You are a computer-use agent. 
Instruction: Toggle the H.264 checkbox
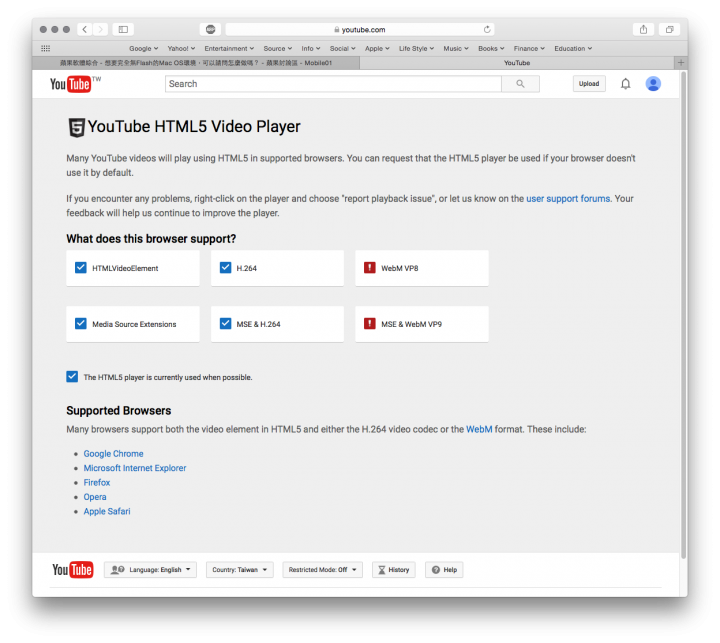pos(225,268)
